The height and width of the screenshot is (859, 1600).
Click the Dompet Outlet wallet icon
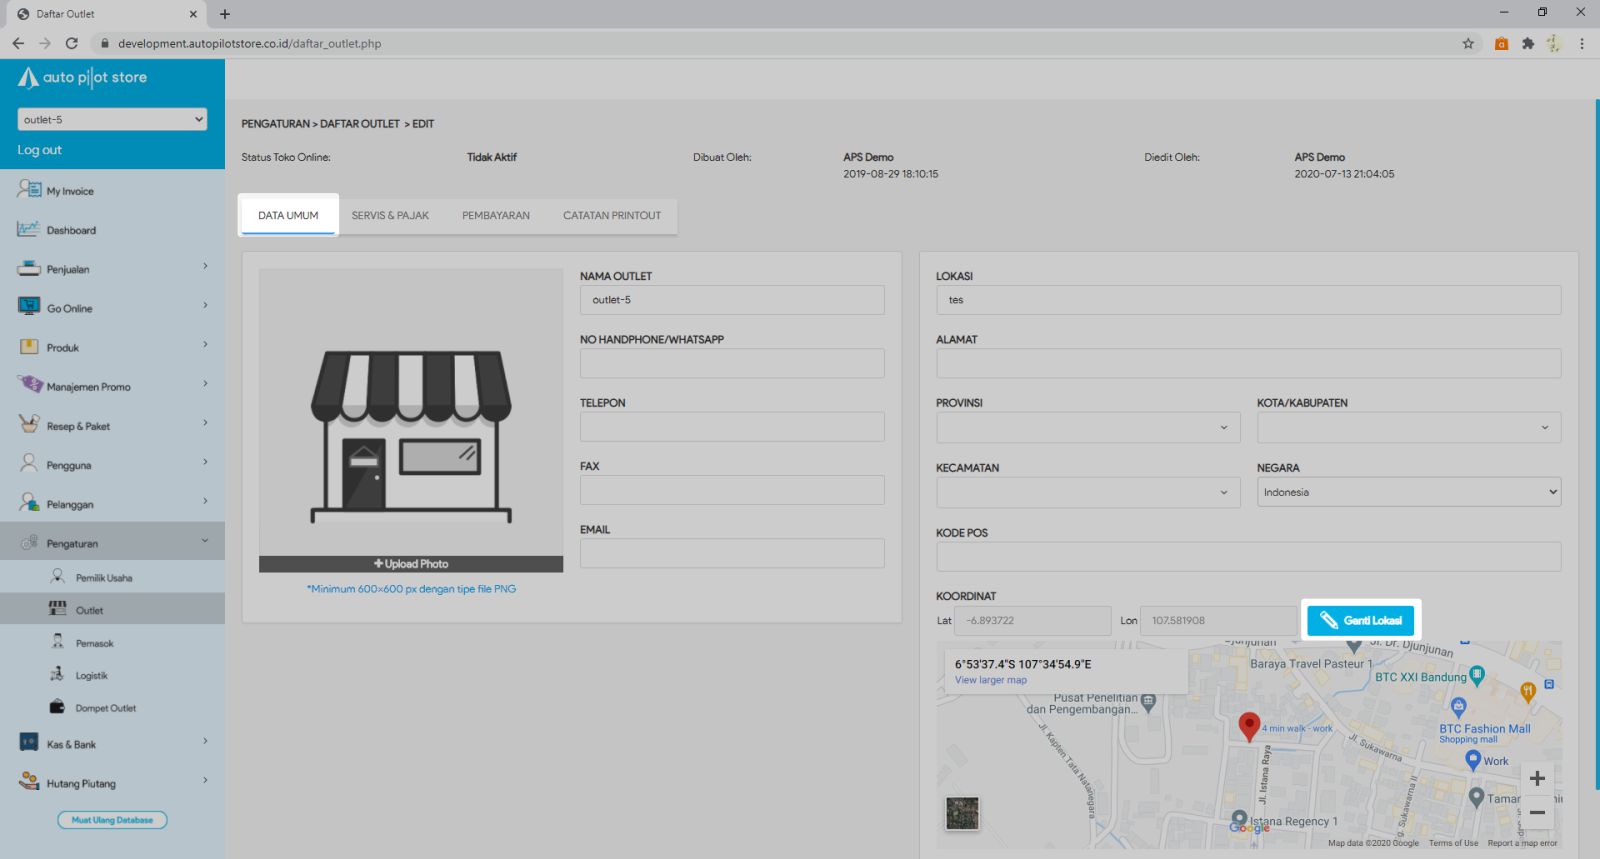[x=58, y=707]
